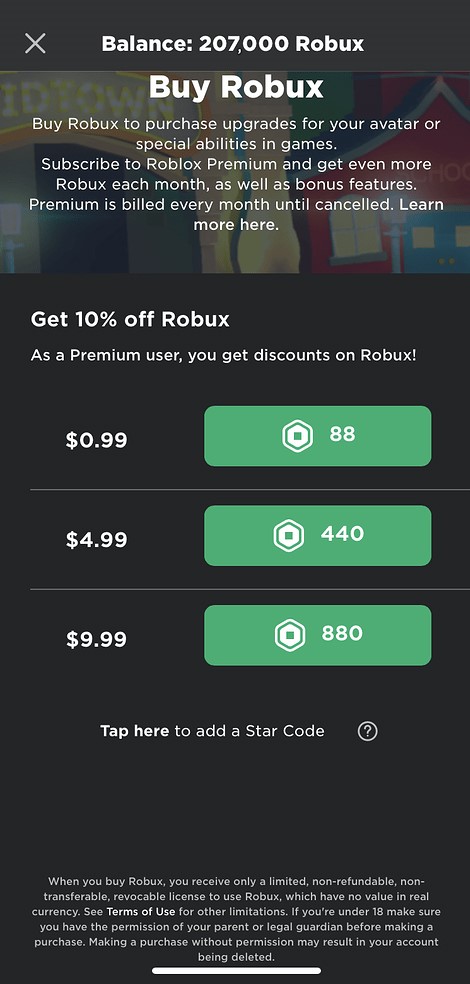Screen dimensions: 470x984
Task: Tap the Robux icon on the 88 button
Action: click(x=297, y=436)
